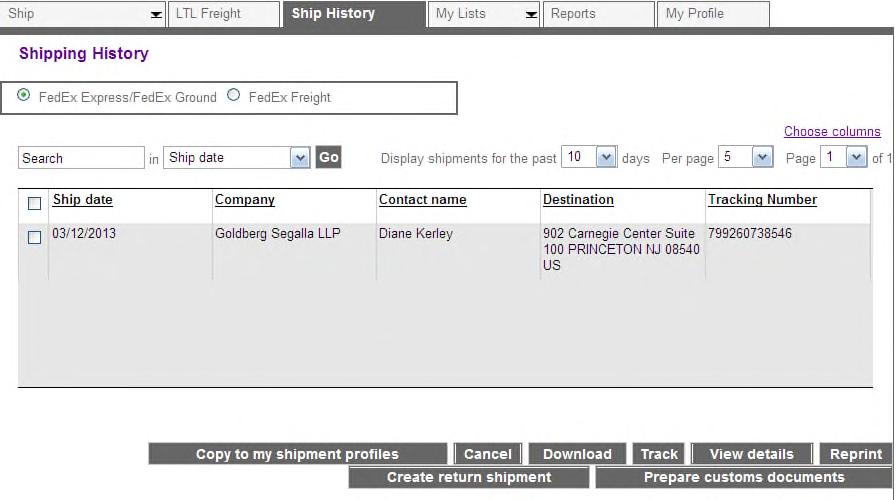Expand the My Lists dropdown arrow
The image size is (896, 500).
(x=531, y=15)
